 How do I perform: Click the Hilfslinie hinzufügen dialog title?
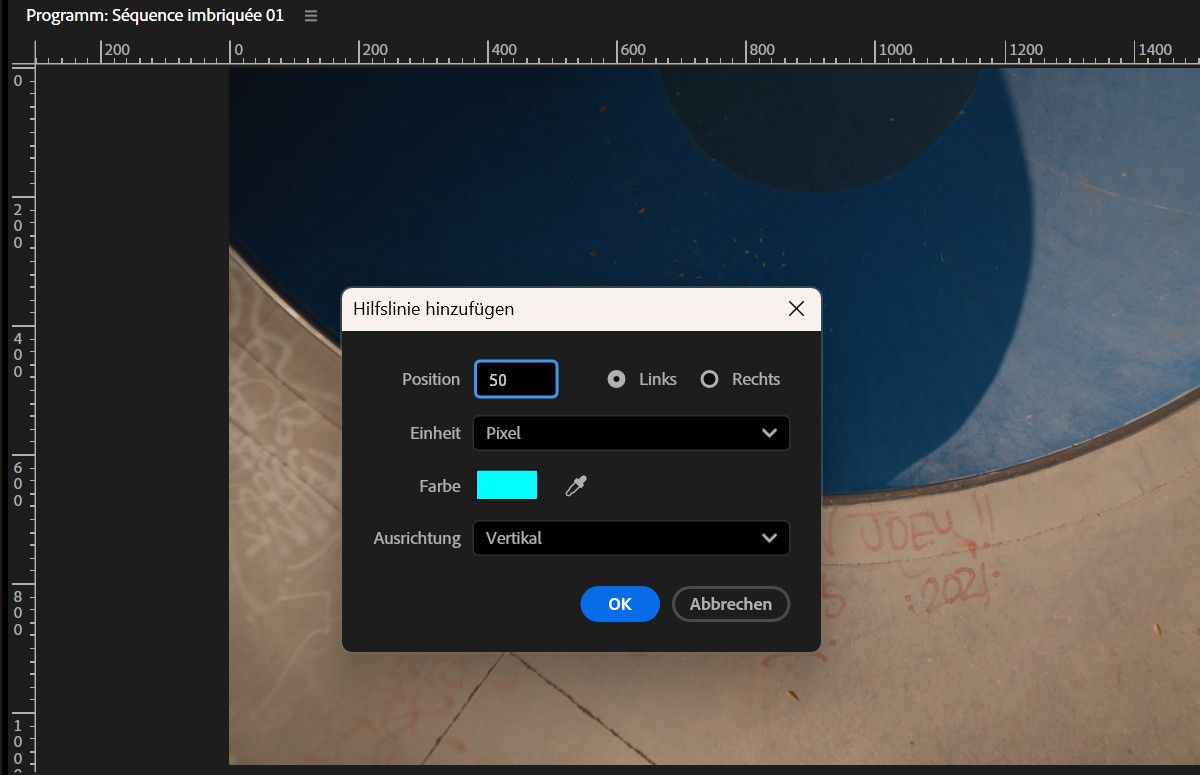[x=434, y=309]
